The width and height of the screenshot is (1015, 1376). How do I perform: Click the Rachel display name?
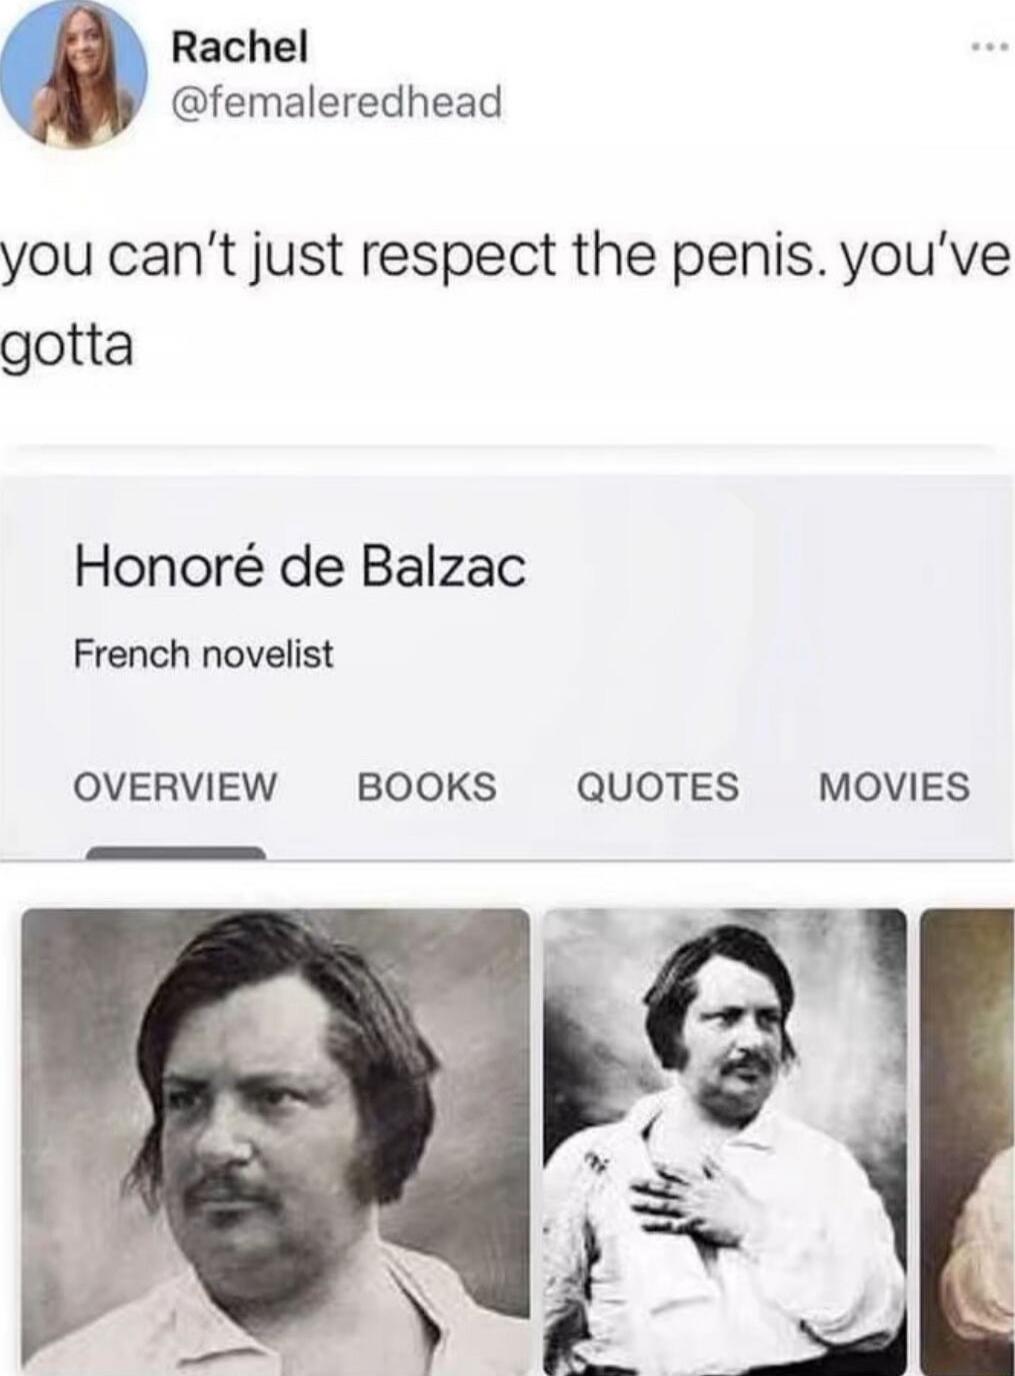point(239,46)
